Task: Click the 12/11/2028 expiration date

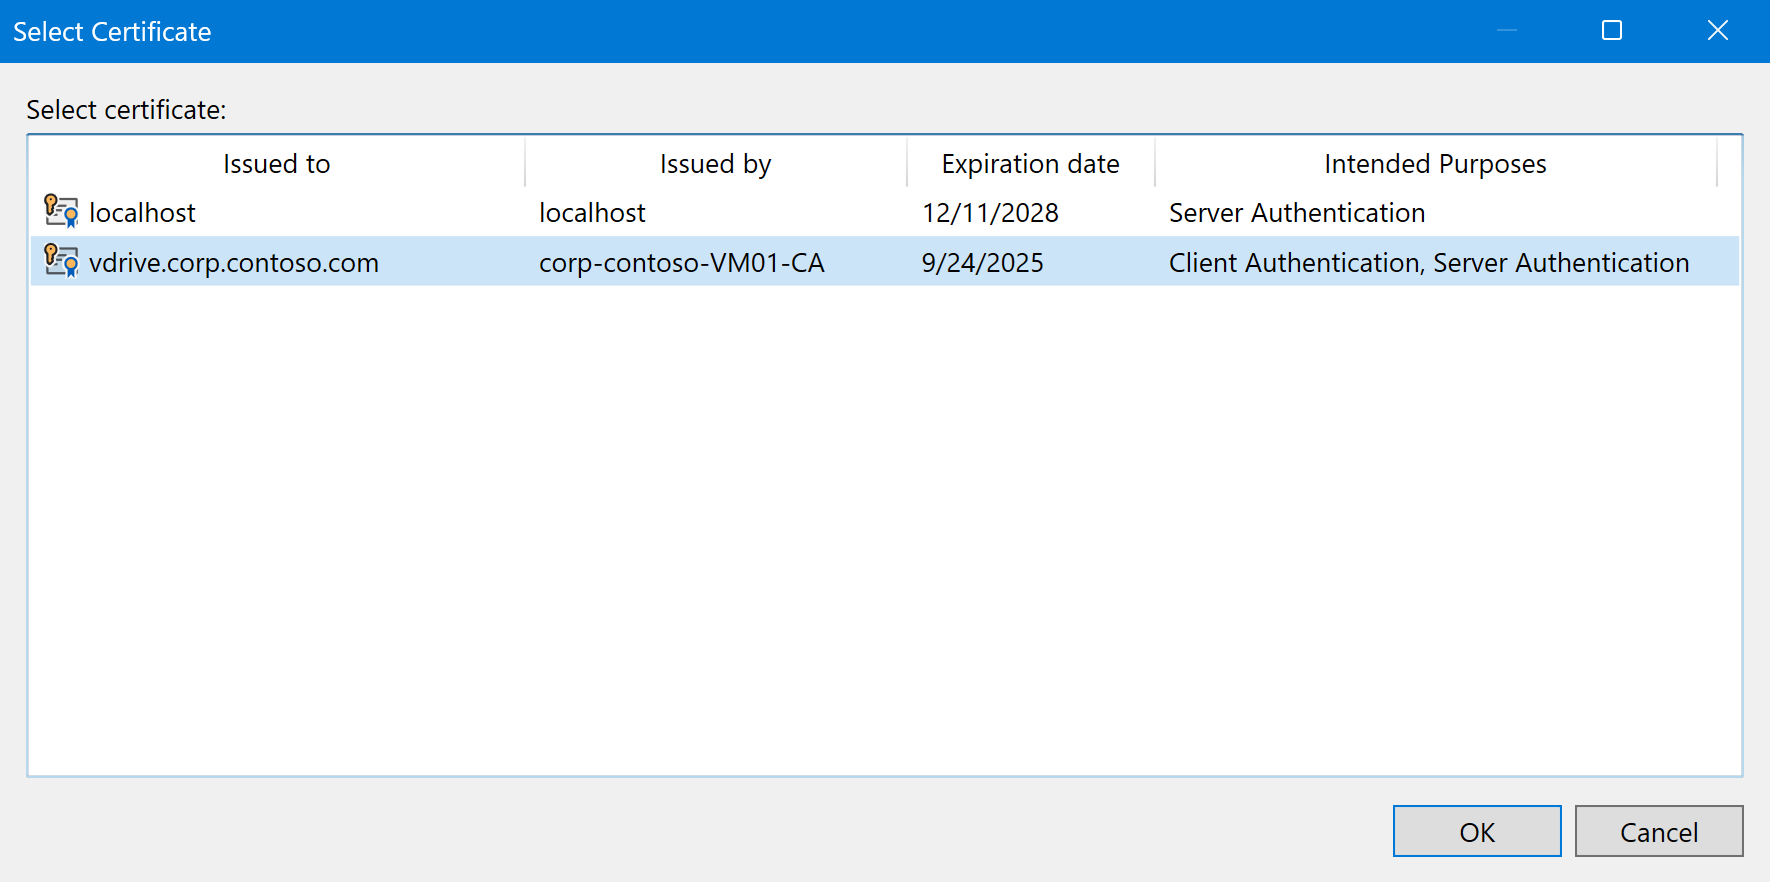Action: 990,213
